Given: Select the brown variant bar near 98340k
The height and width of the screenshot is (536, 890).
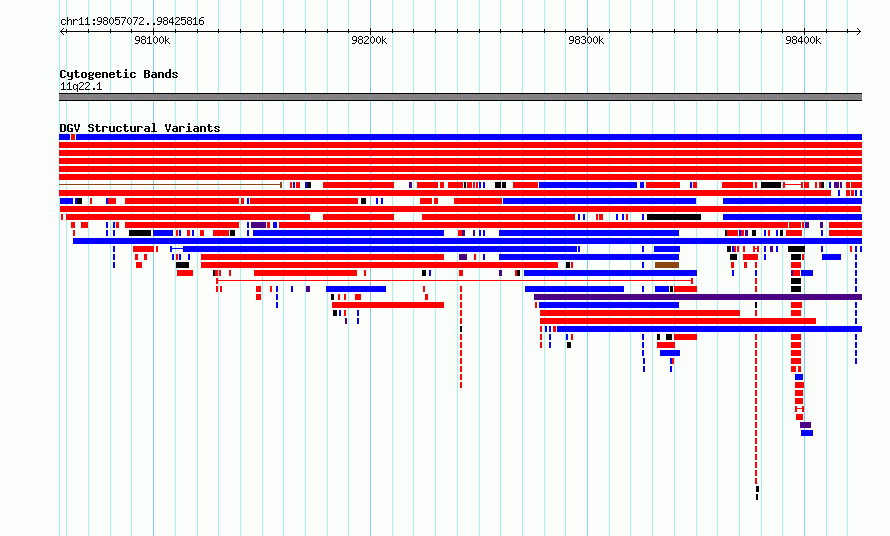Looking at the screenshot, I should (x=667, y=265).
